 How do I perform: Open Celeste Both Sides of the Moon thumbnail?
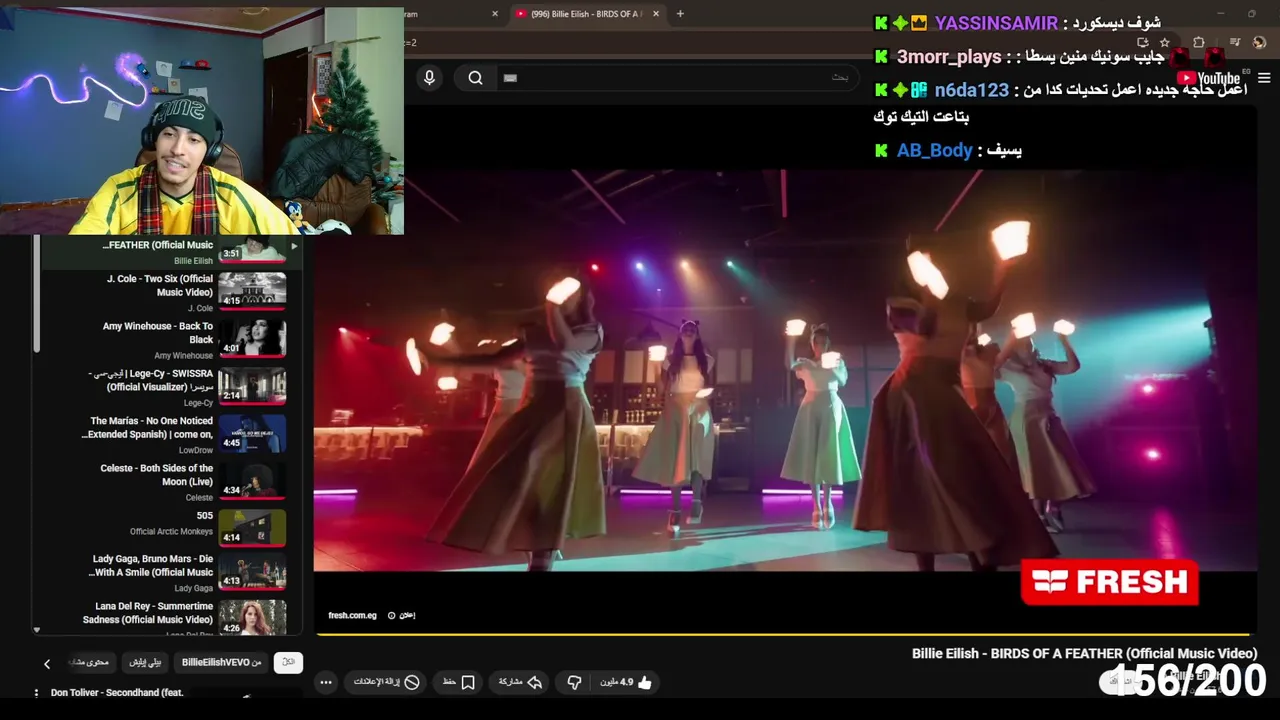click(x=252, y=480)
